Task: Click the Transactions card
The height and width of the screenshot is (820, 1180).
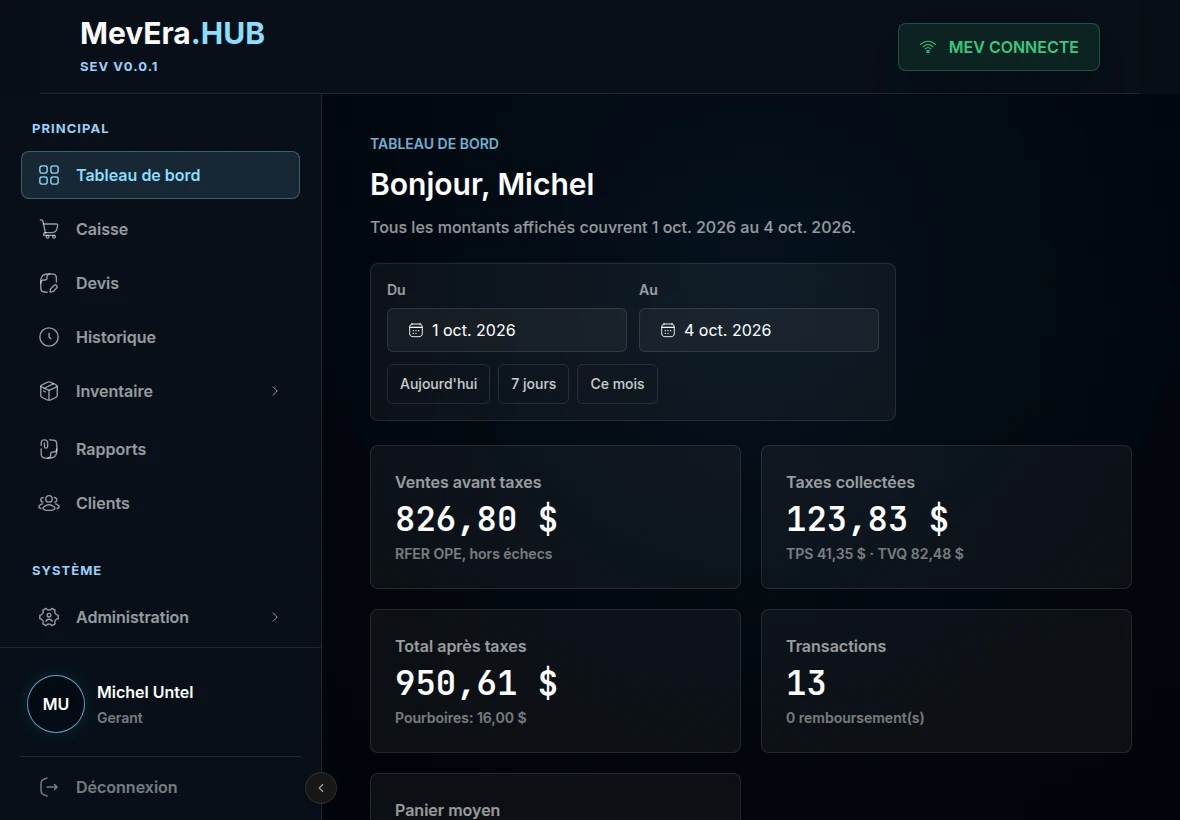Action: [946, 681]
